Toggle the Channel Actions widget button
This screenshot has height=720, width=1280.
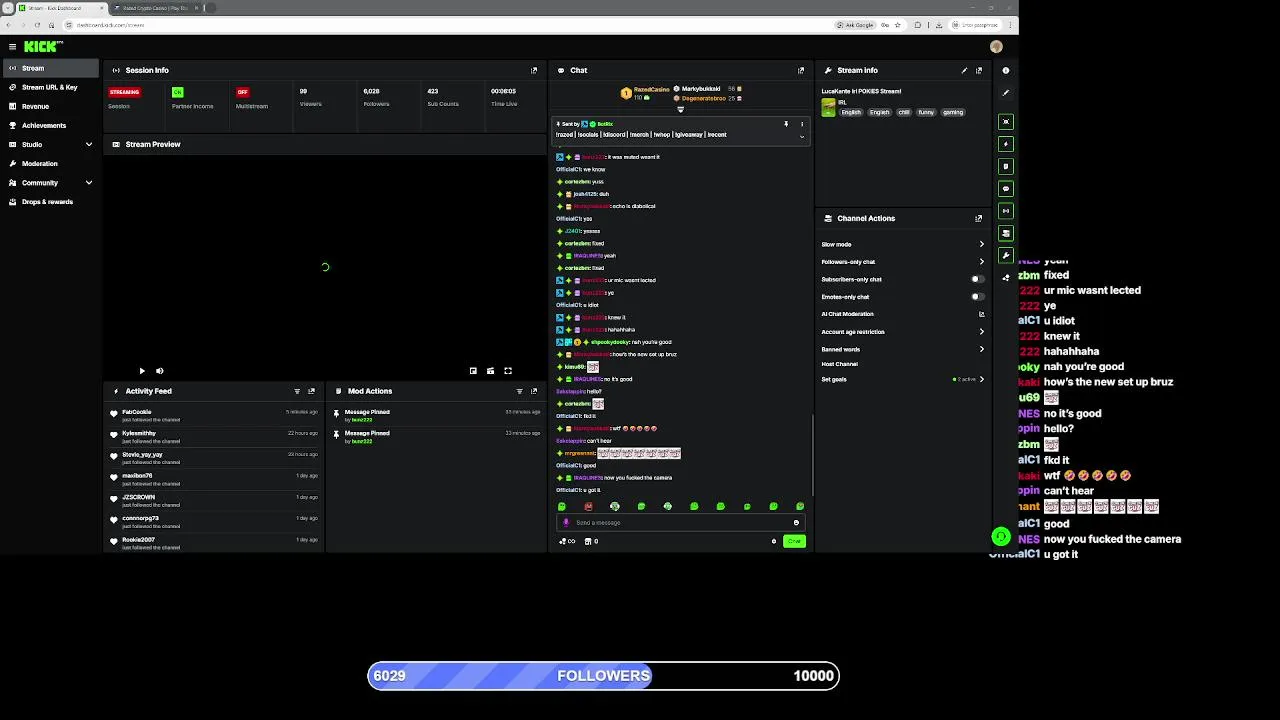click(x=1006, y=233)
